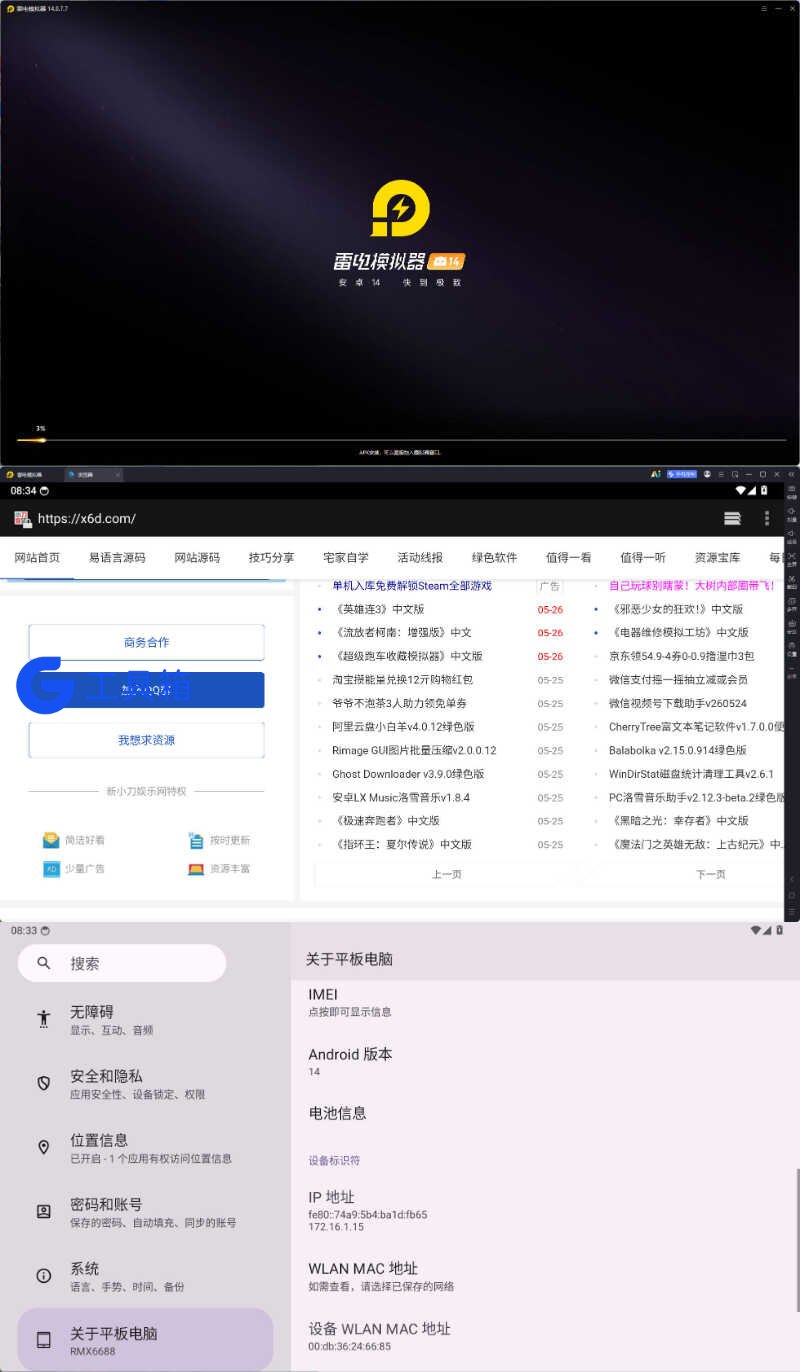Click the accessibility person icon
The height and width of the screenshot is (1372, 800).
pos(44,1018)
